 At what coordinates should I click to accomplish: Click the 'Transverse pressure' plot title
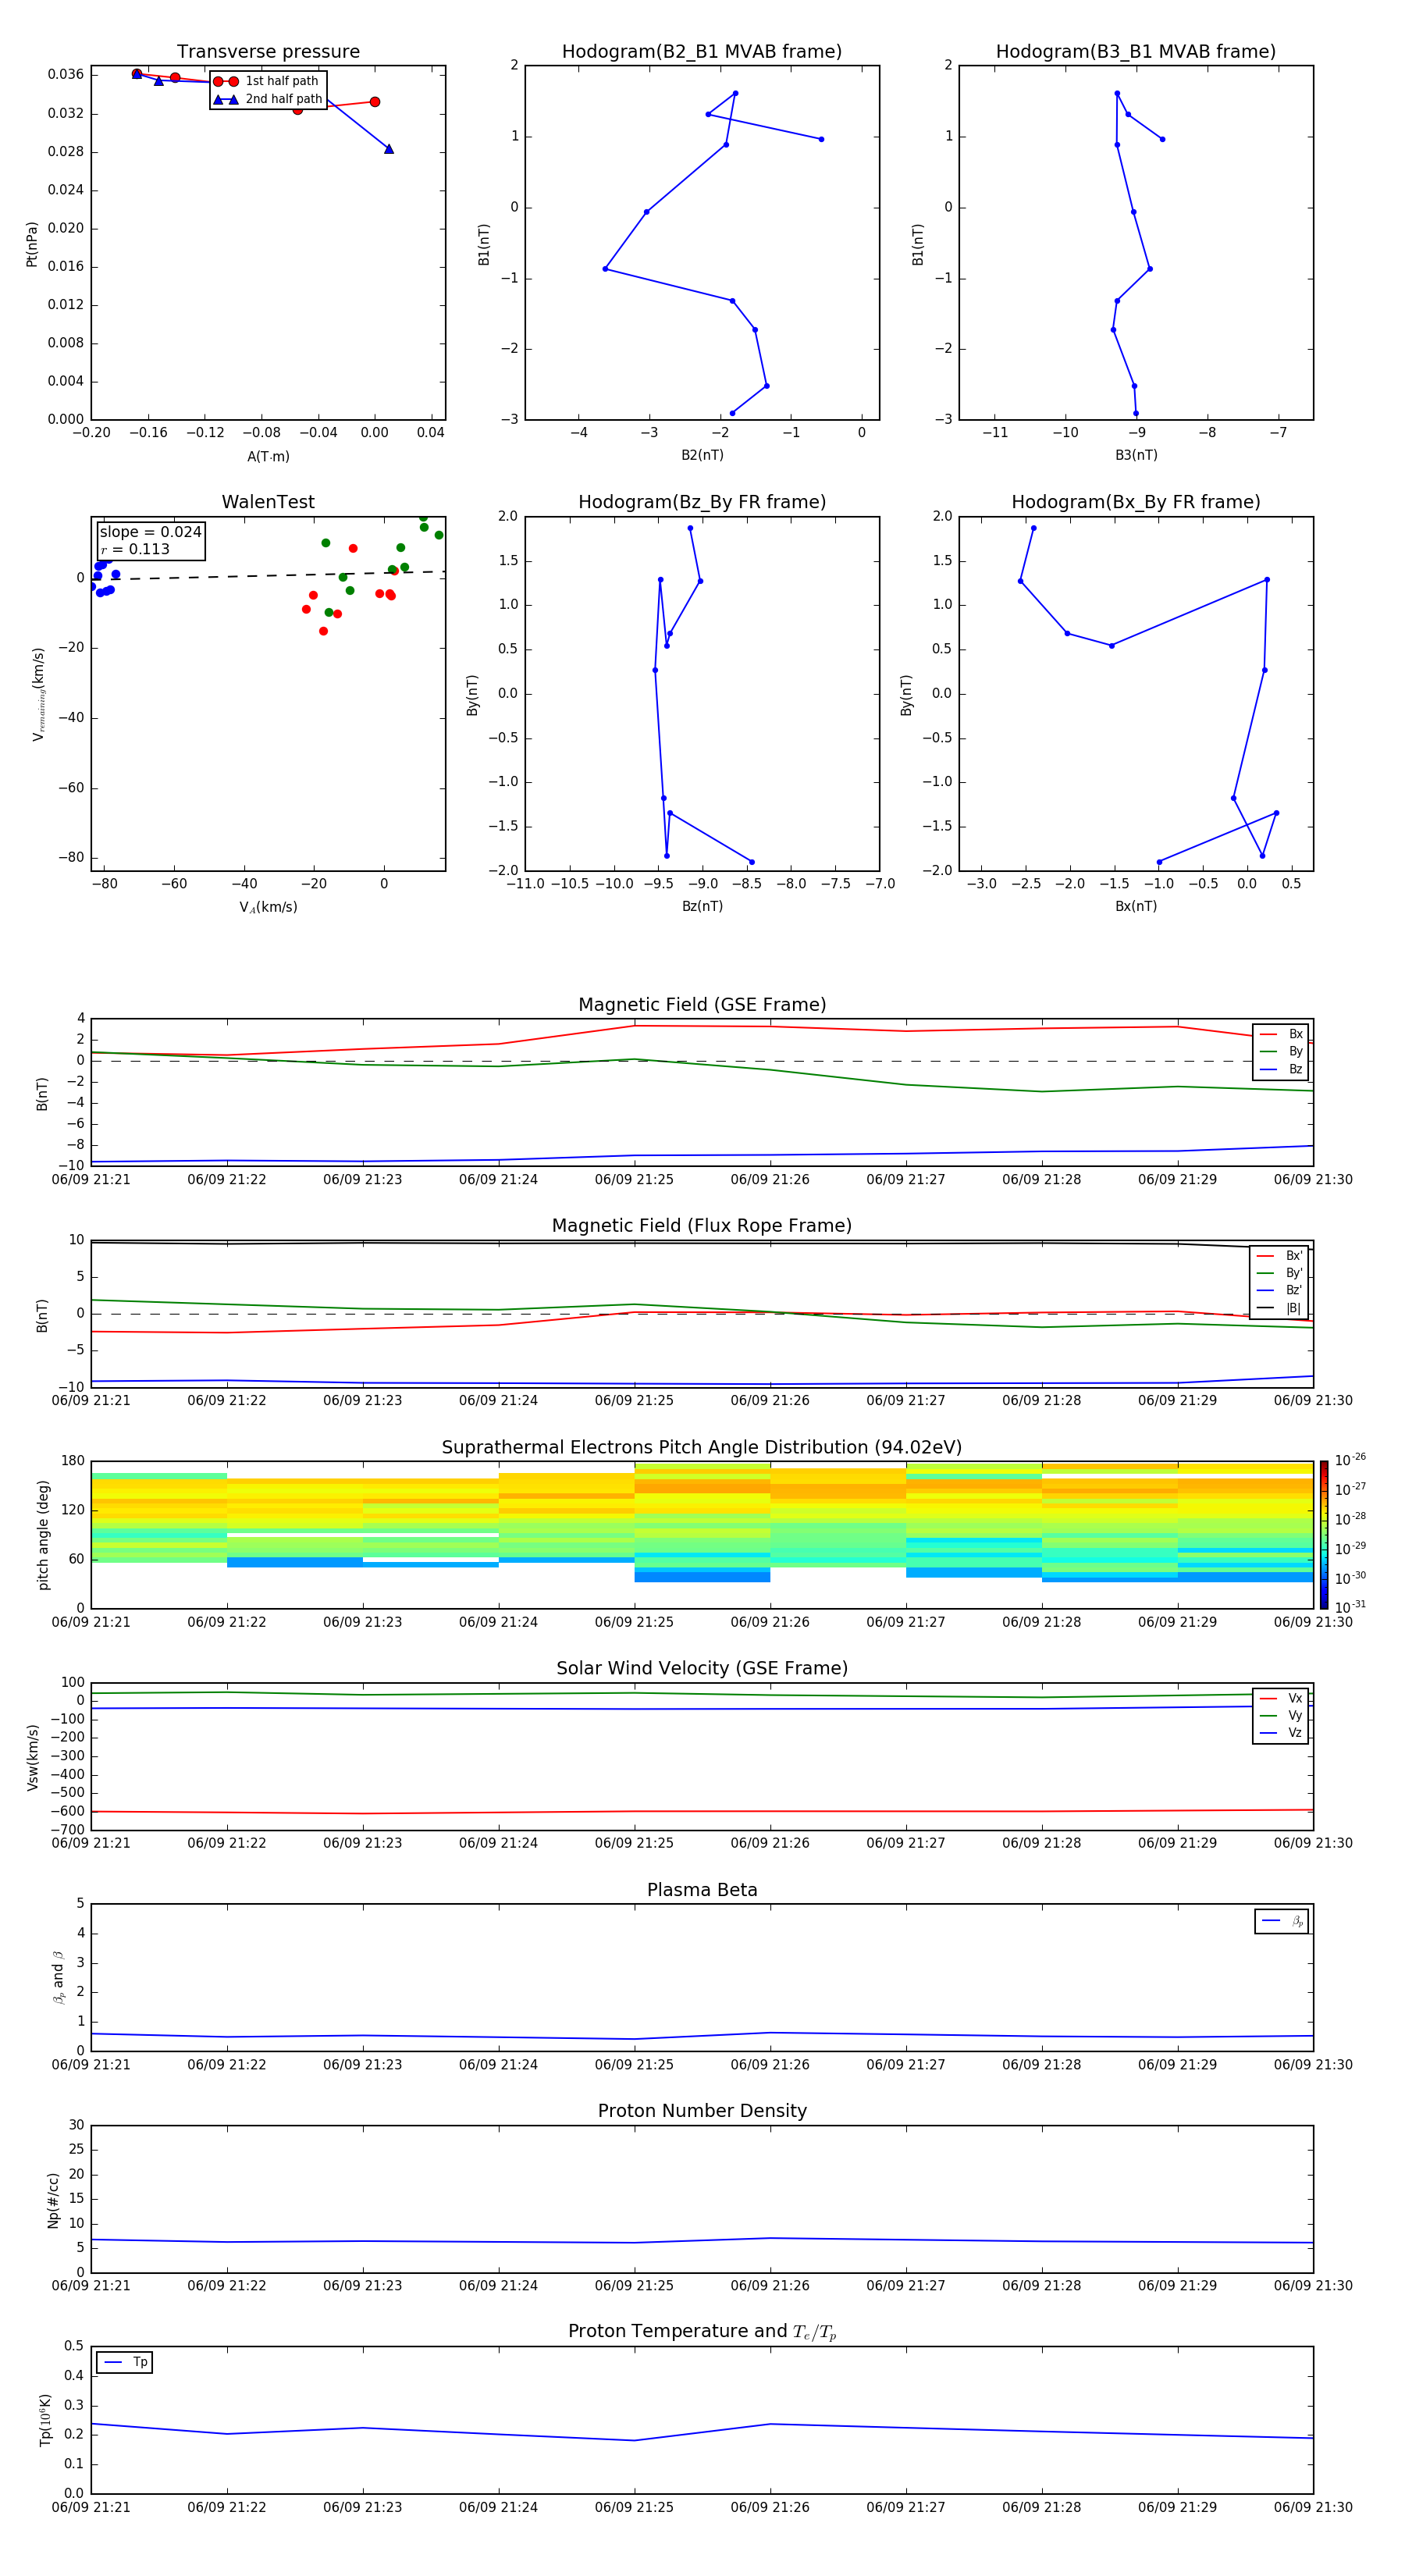click(x=268, y=52)
